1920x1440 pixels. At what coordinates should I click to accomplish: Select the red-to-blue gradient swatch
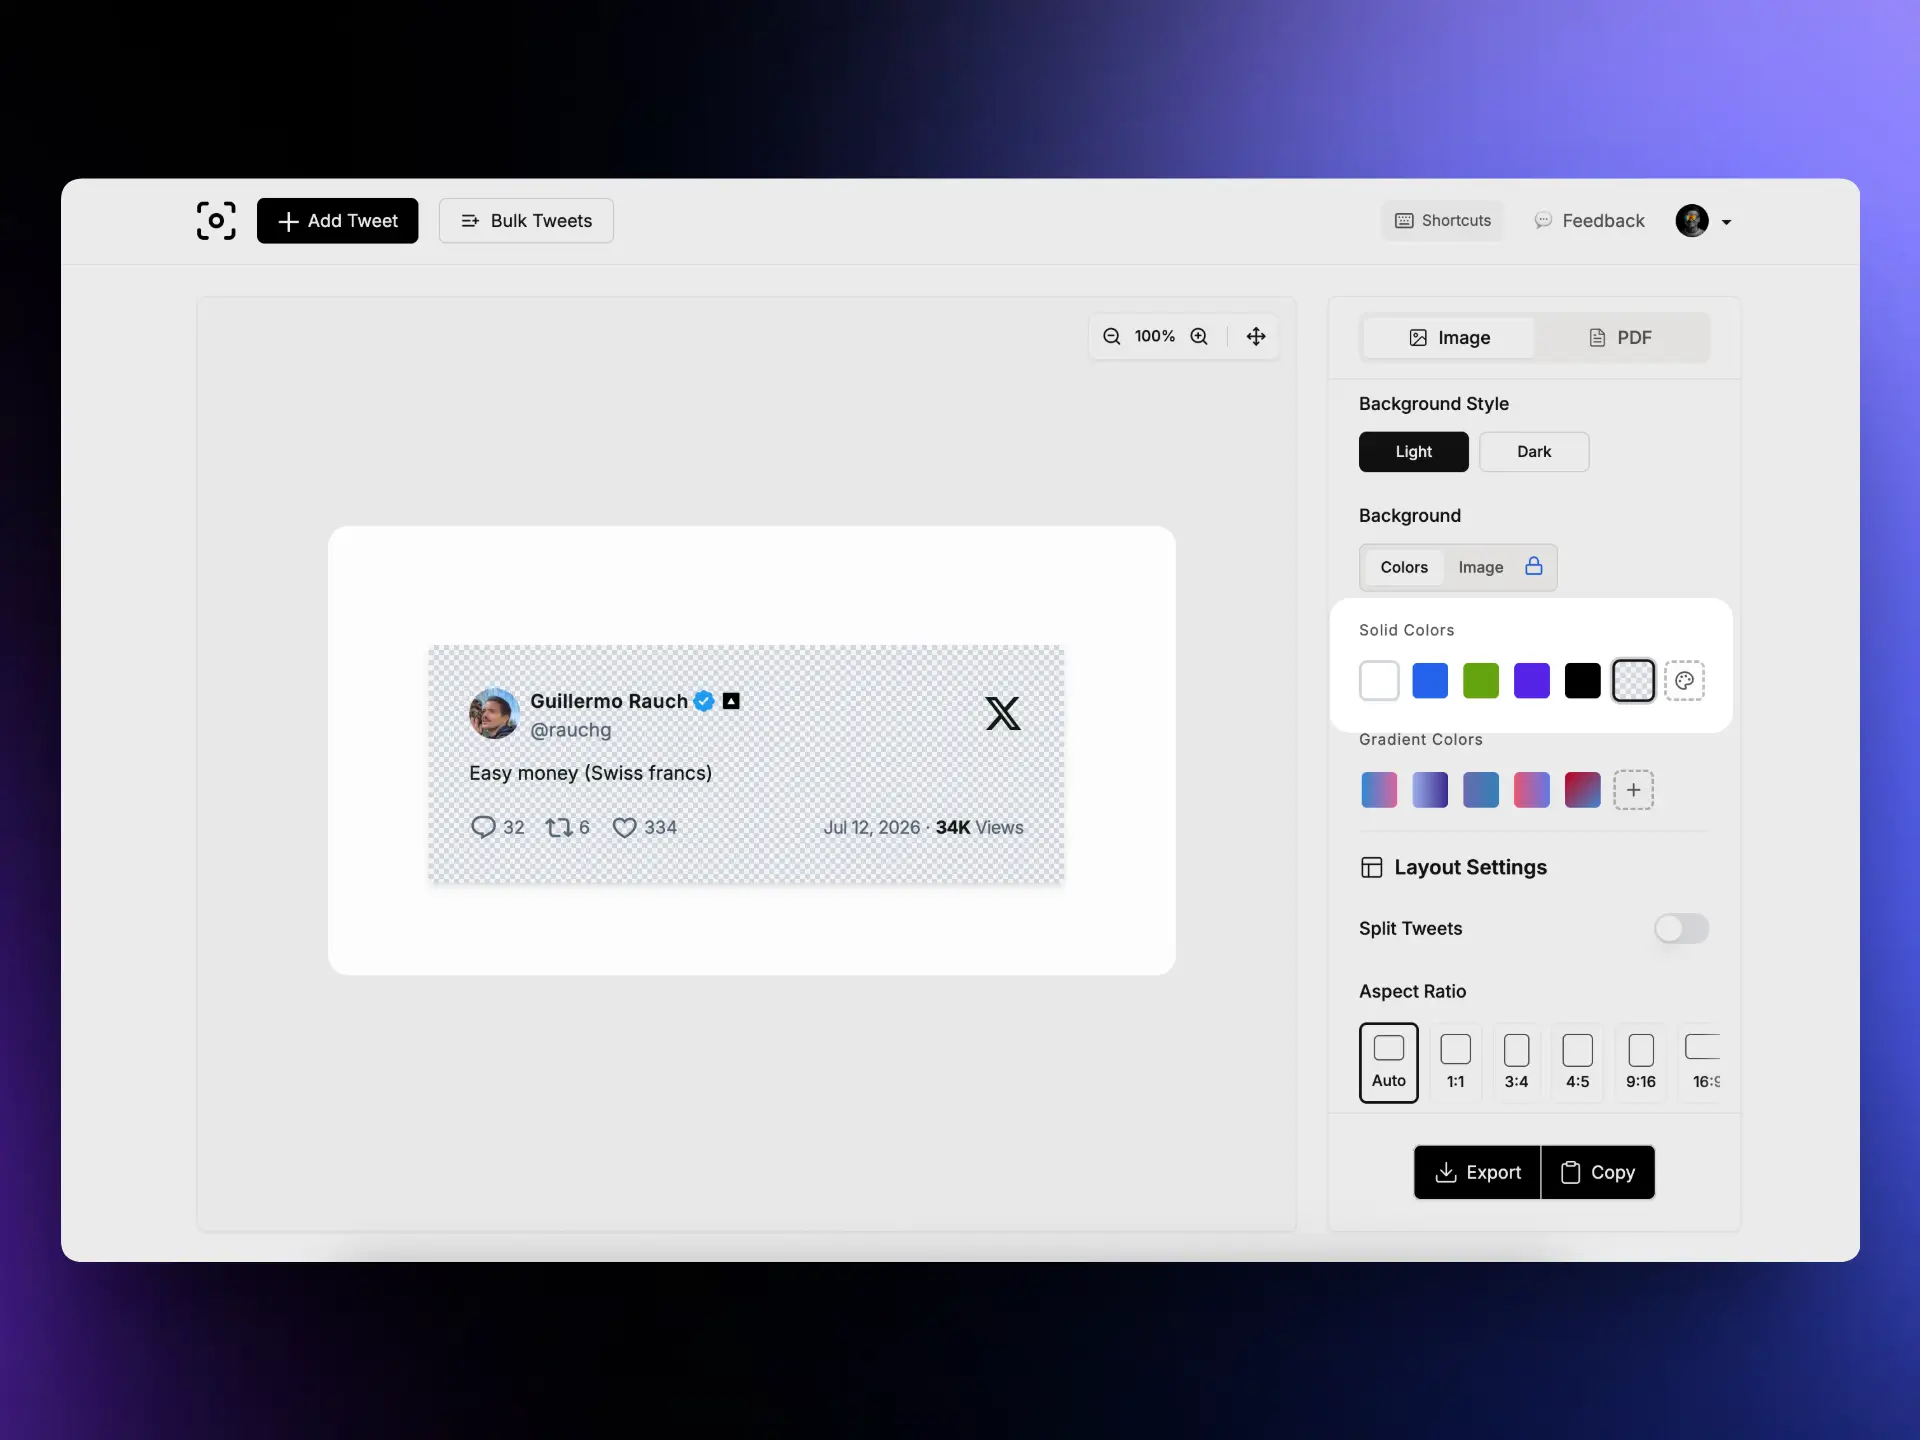[x=1582, y=790]
